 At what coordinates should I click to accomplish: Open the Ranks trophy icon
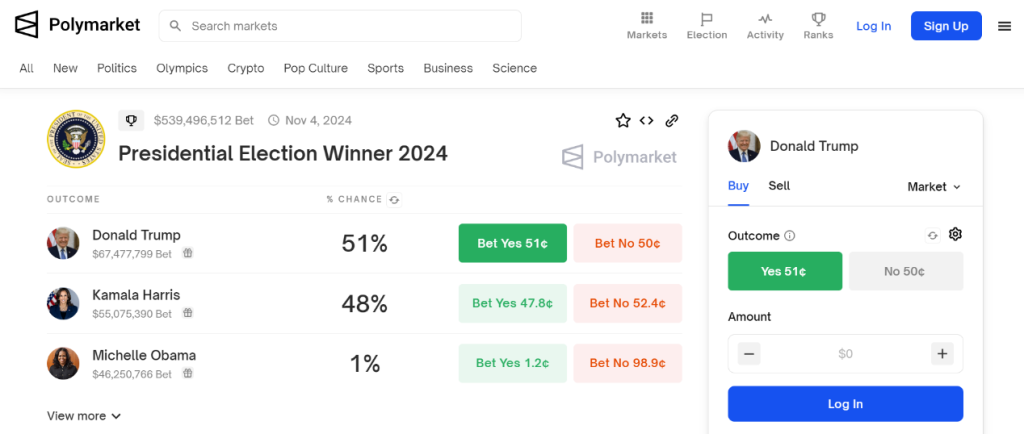tap(818, 18)
